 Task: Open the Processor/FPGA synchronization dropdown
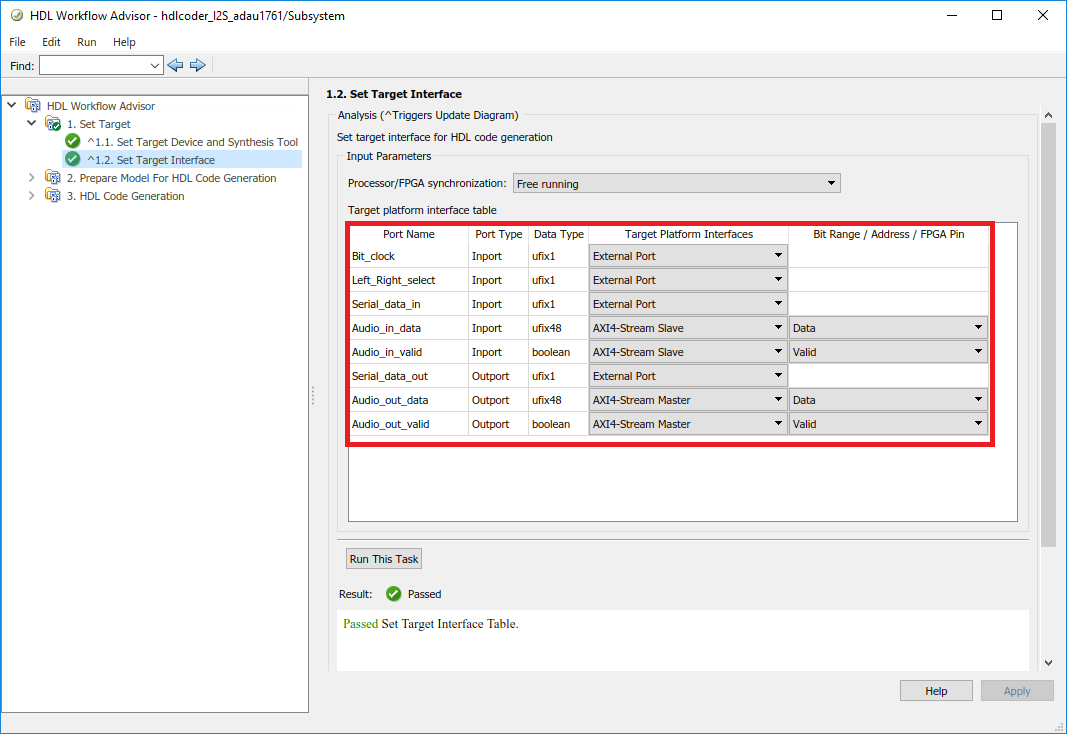[x=676, y=184]
